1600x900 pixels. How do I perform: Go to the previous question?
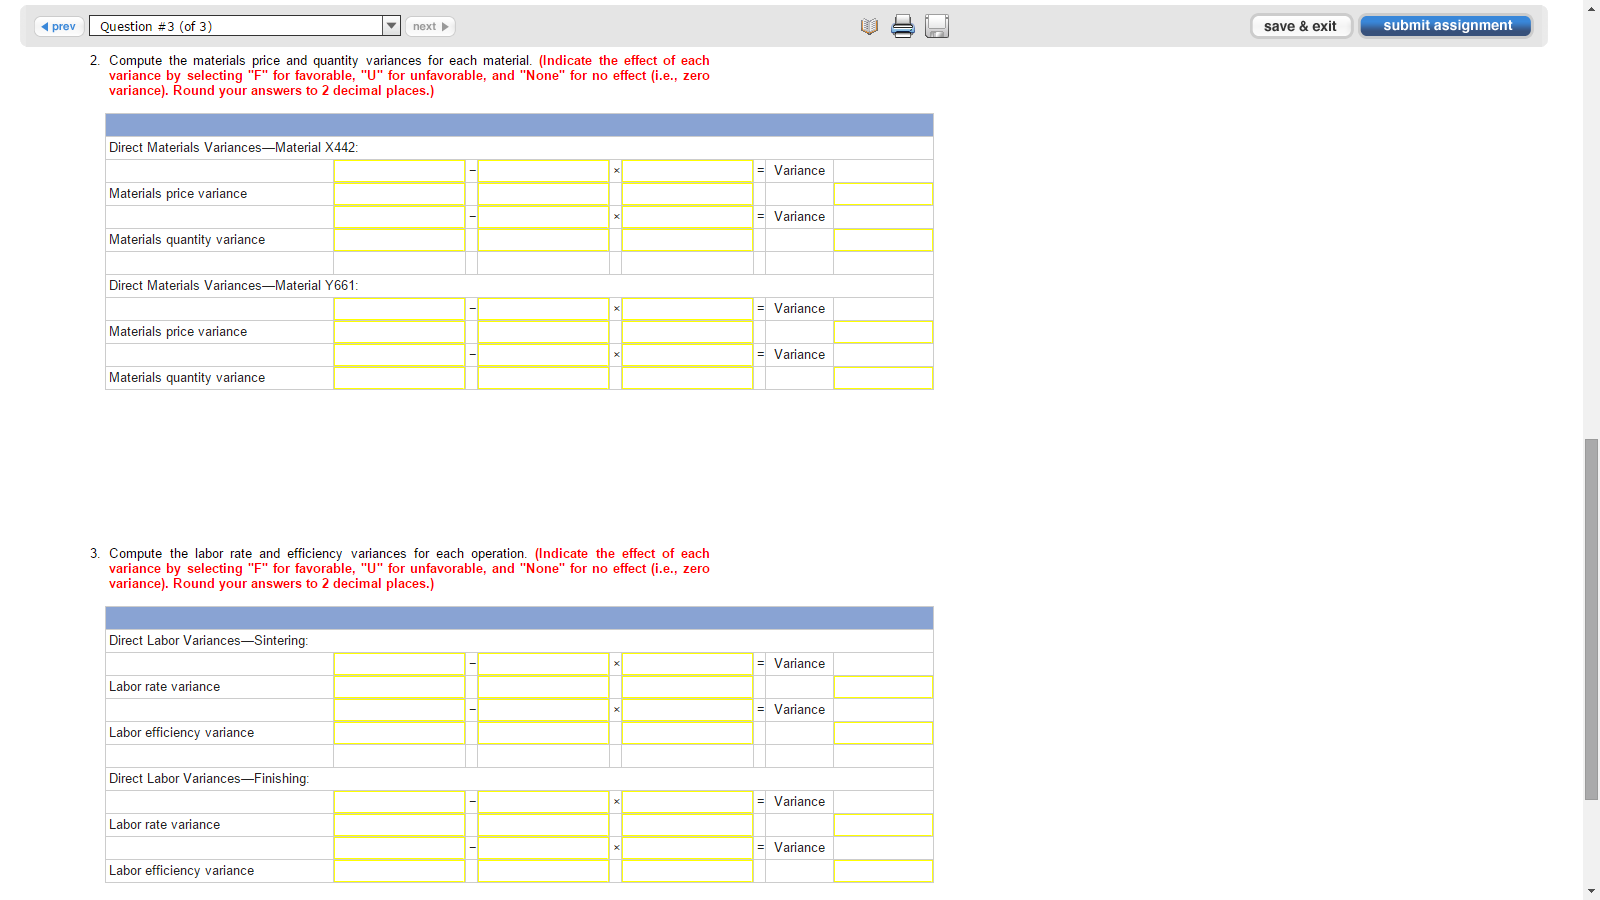coord(59,26)
